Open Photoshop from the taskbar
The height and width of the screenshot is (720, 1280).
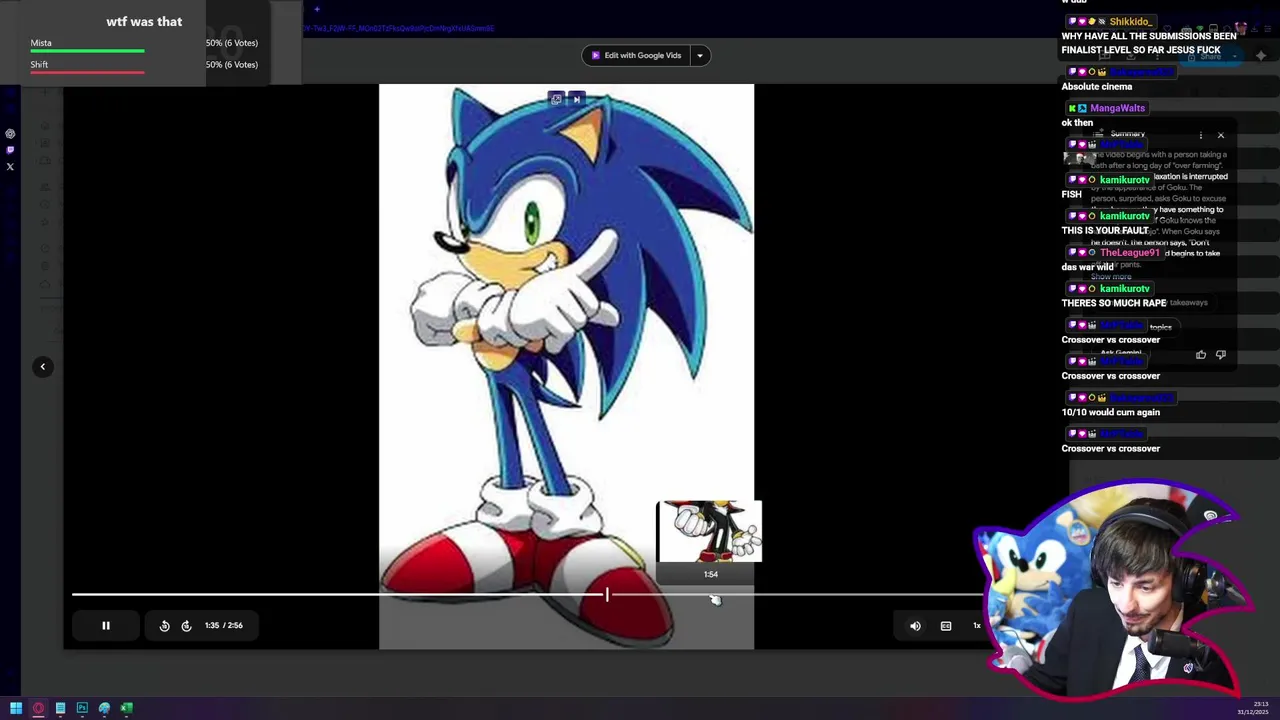82,708
